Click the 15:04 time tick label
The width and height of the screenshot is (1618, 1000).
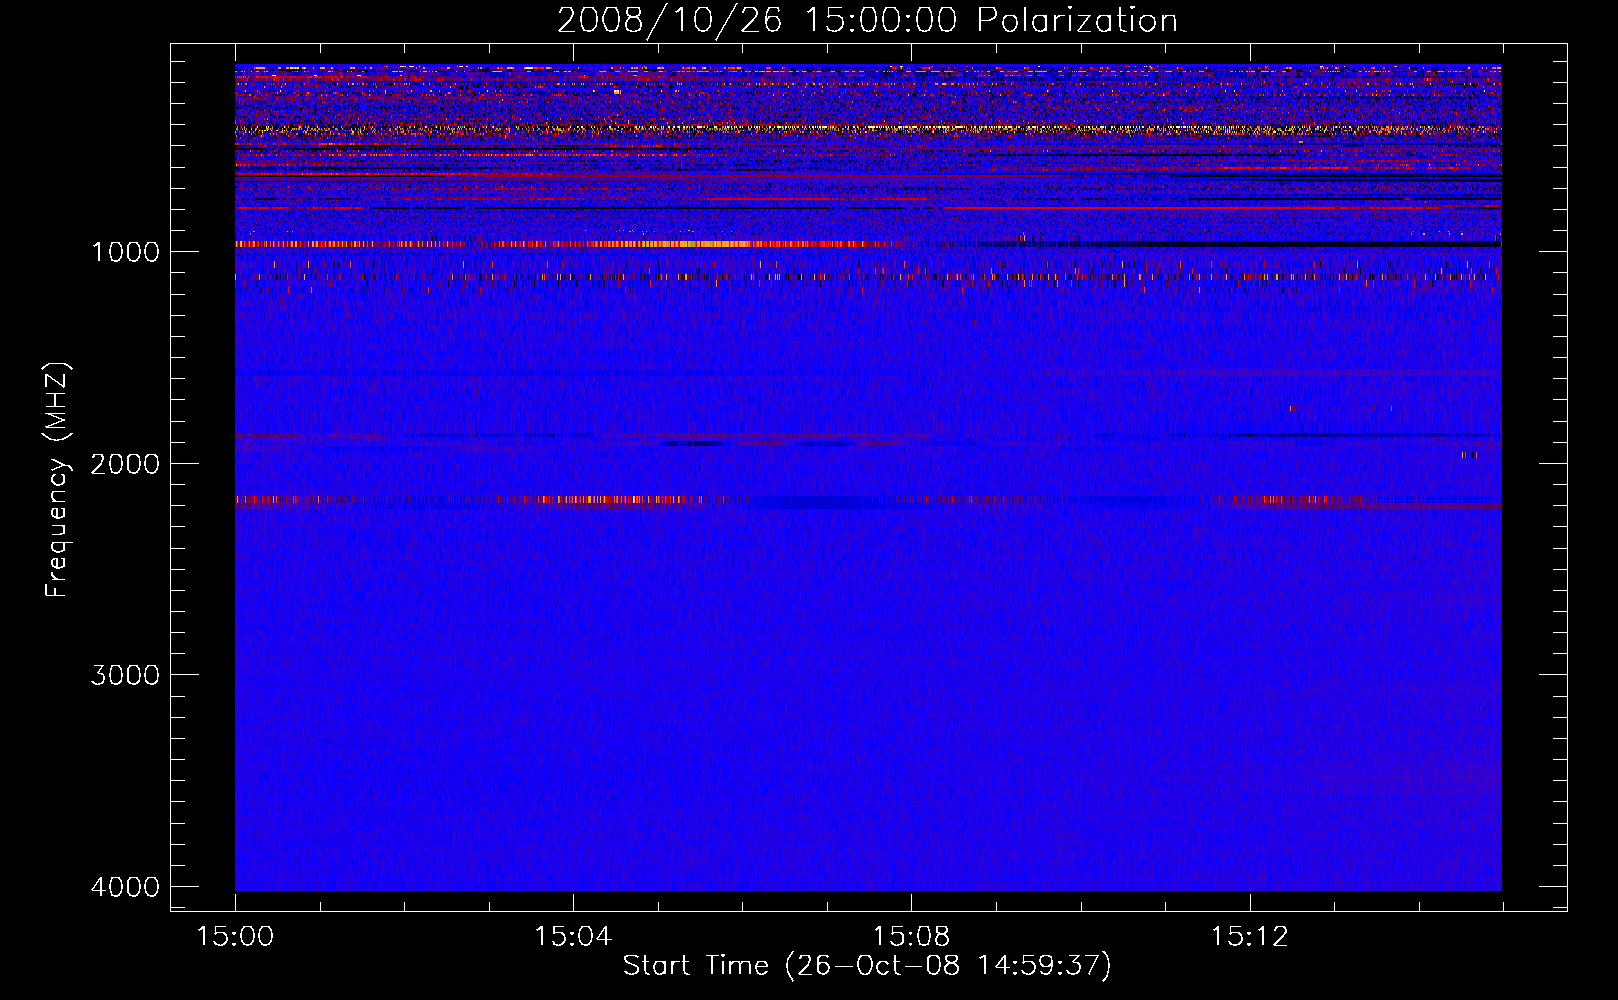click(573, 937)
